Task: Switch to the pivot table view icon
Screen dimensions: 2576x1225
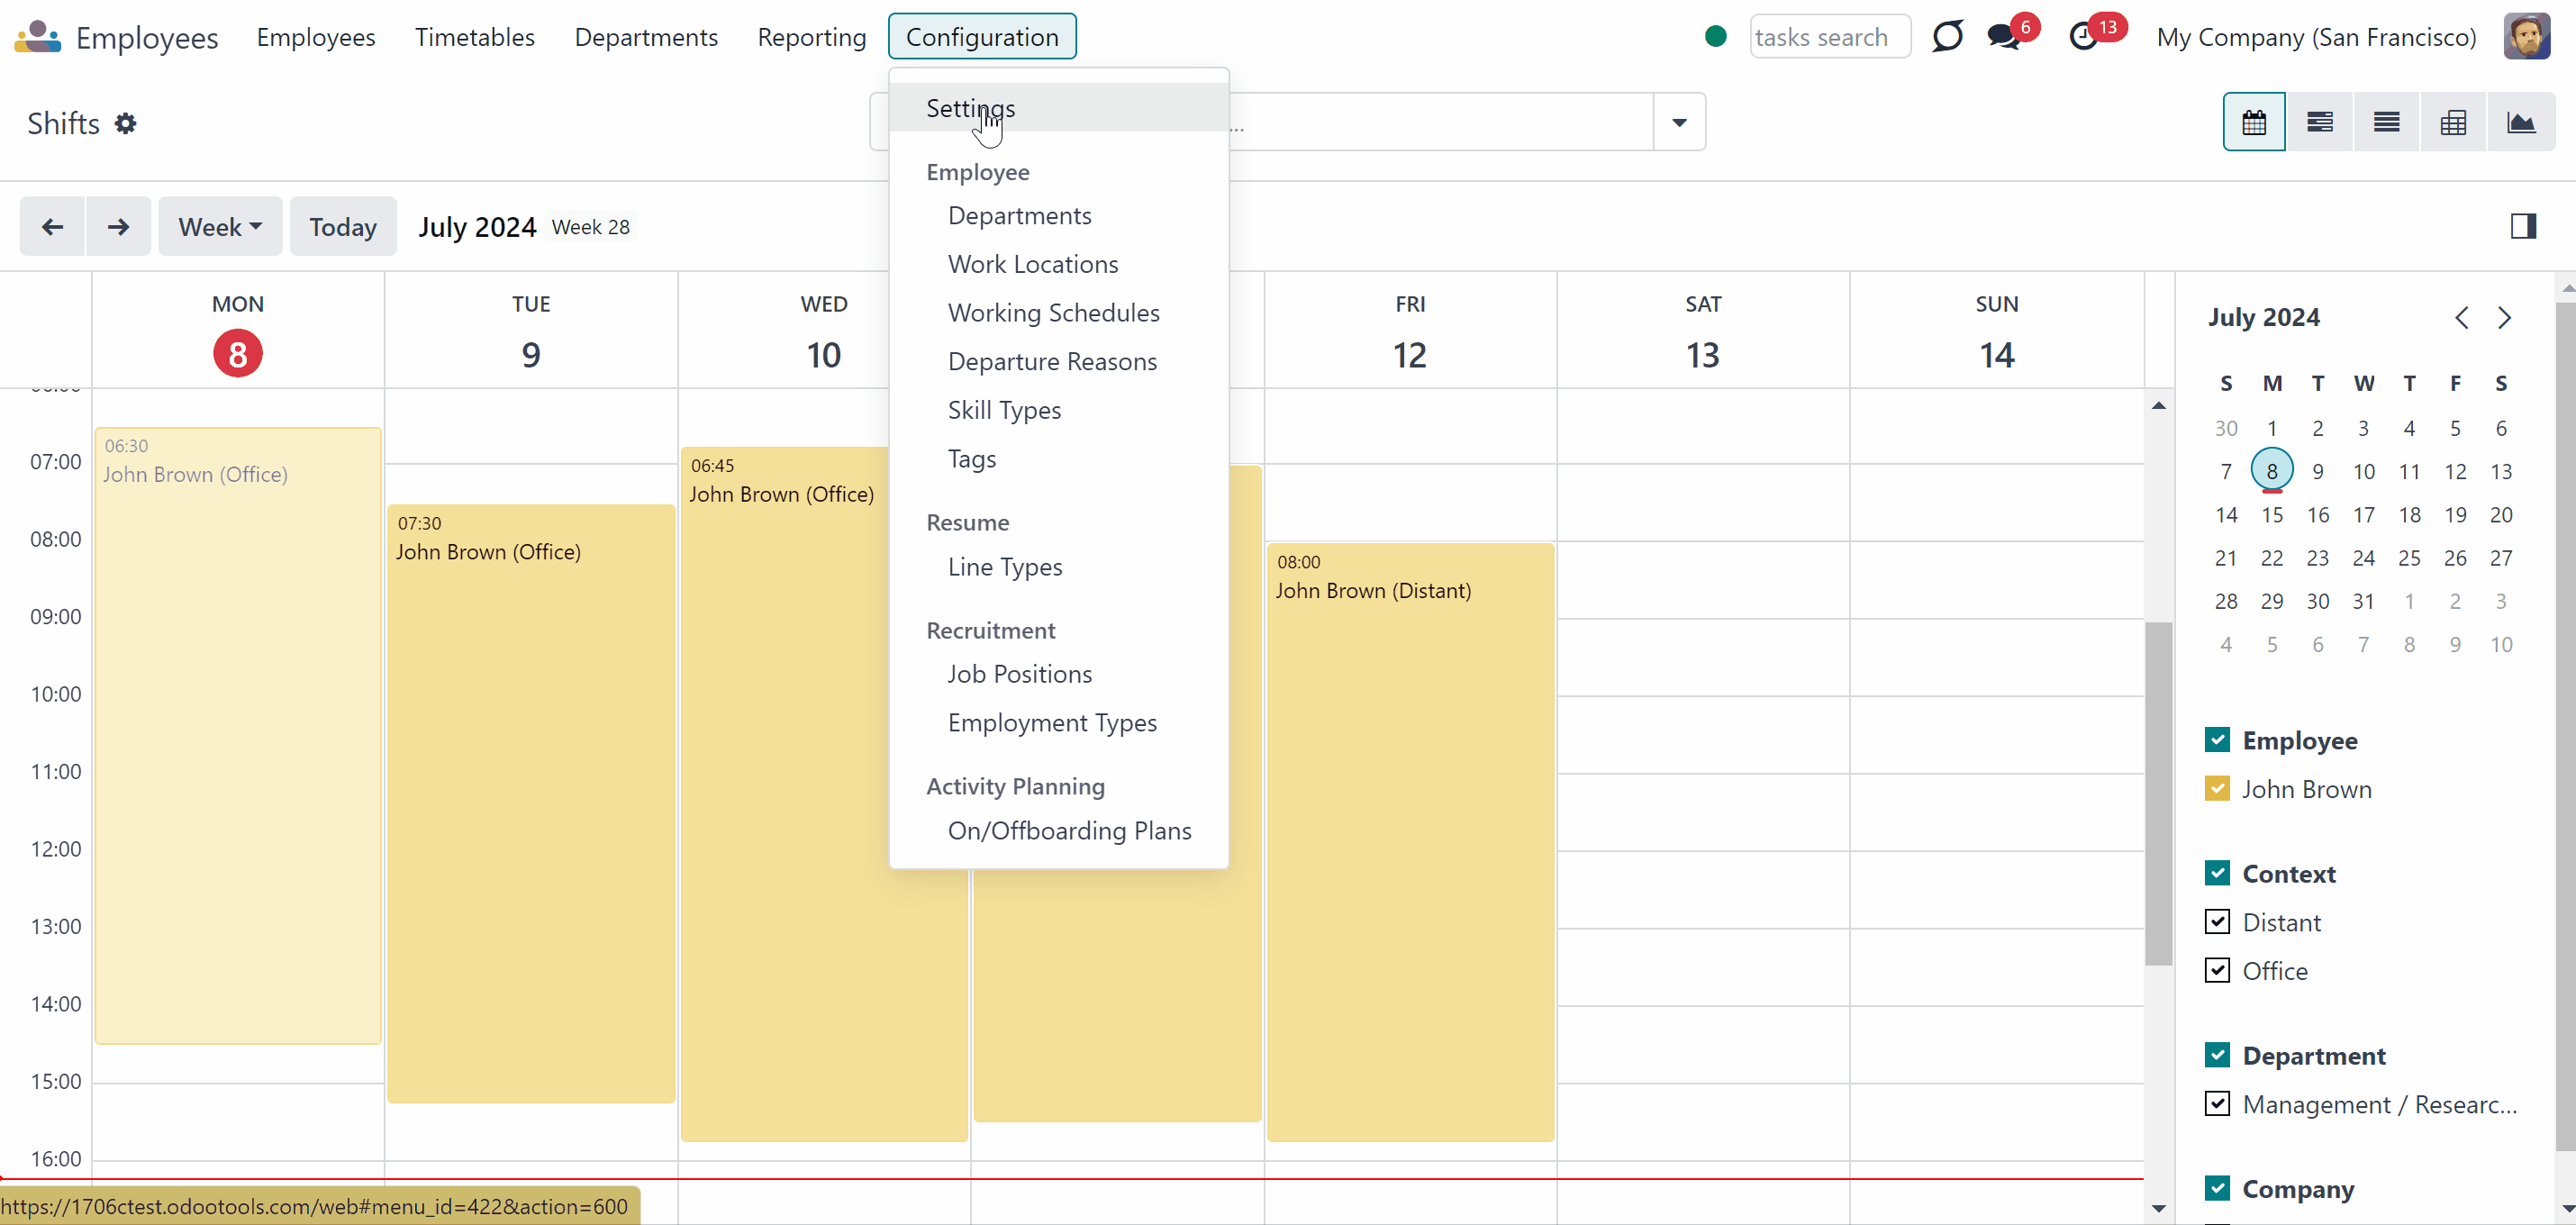Action: pyautogui.click(x=2452, y=122)
